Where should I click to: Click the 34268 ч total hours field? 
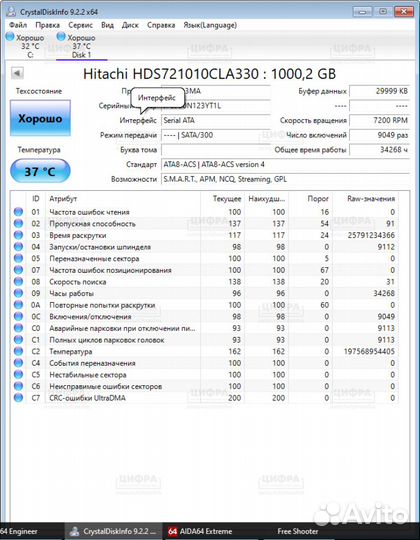(x=379, y=150)
